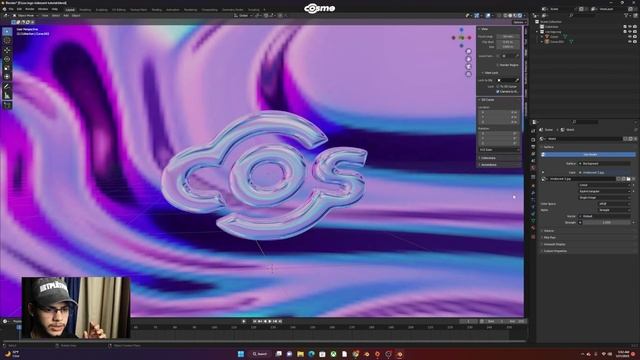
Task: Select the Add Cube tool
Action: coord(7,105)
